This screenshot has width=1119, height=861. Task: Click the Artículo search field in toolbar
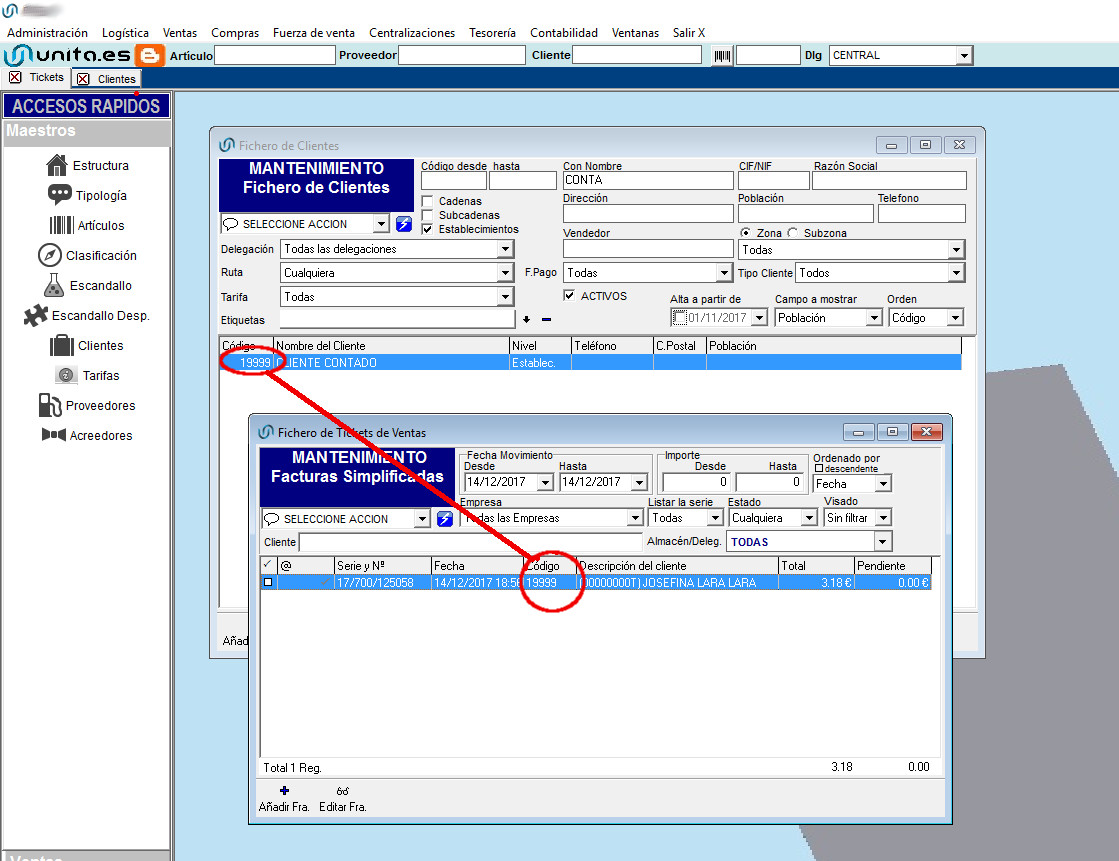coord(275,55)
